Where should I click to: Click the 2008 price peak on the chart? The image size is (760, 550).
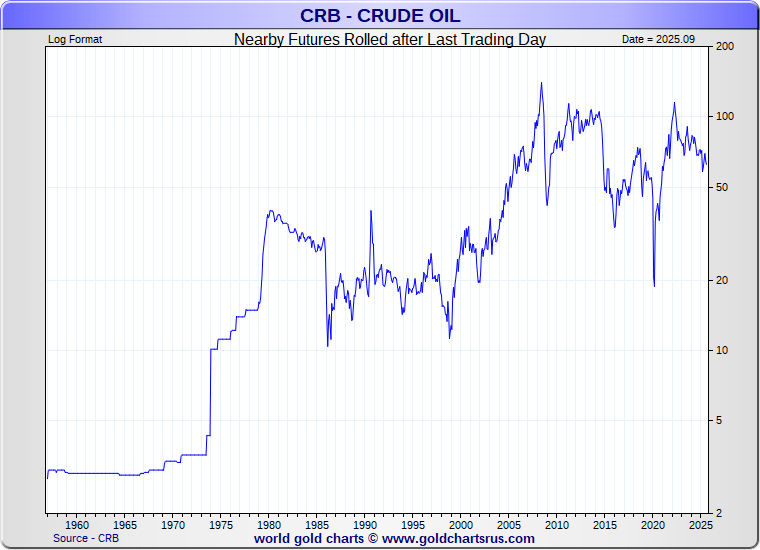coord(541,83)
